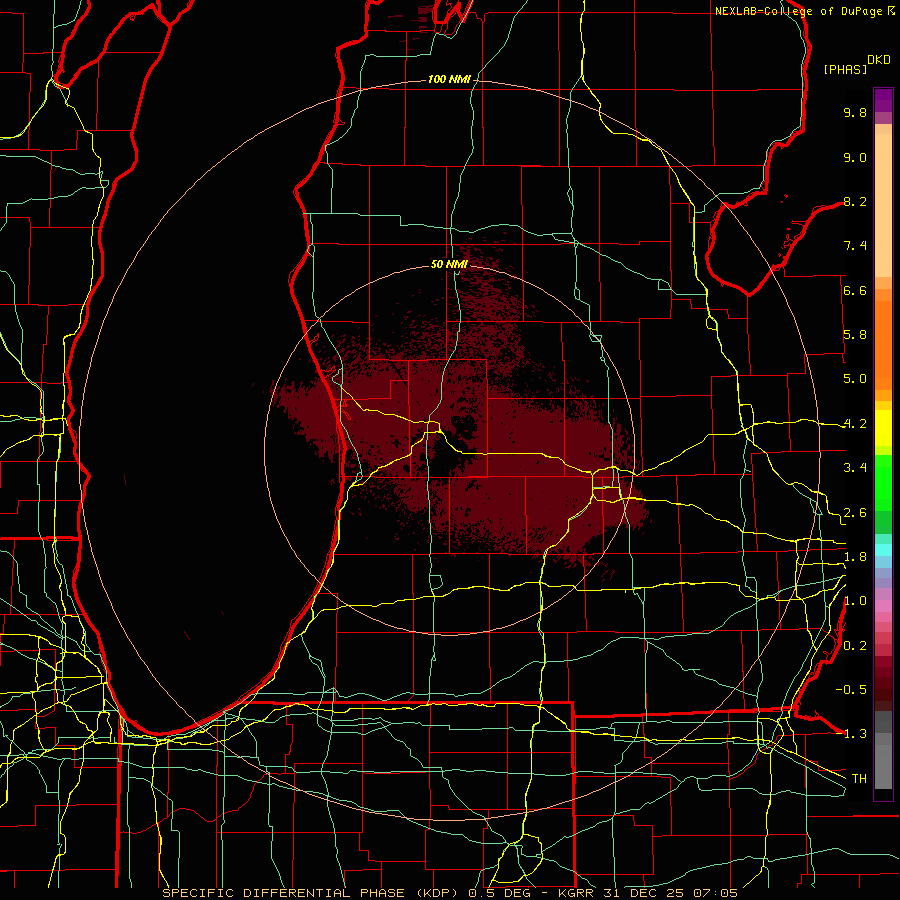Screen dimensions: 900x900
Task: Select the pink color bar segment
Action: [883, 606]
